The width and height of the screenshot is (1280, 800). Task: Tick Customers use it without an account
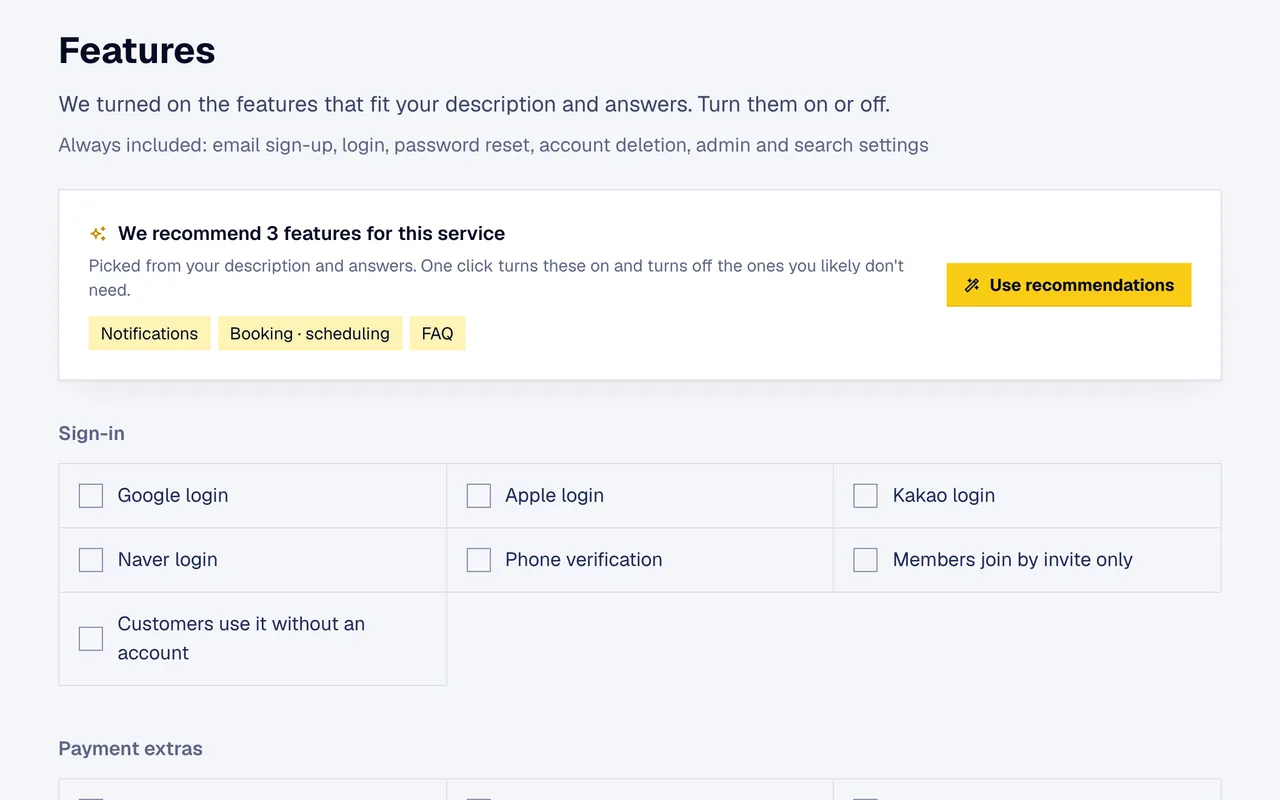[x=91, y=638]
